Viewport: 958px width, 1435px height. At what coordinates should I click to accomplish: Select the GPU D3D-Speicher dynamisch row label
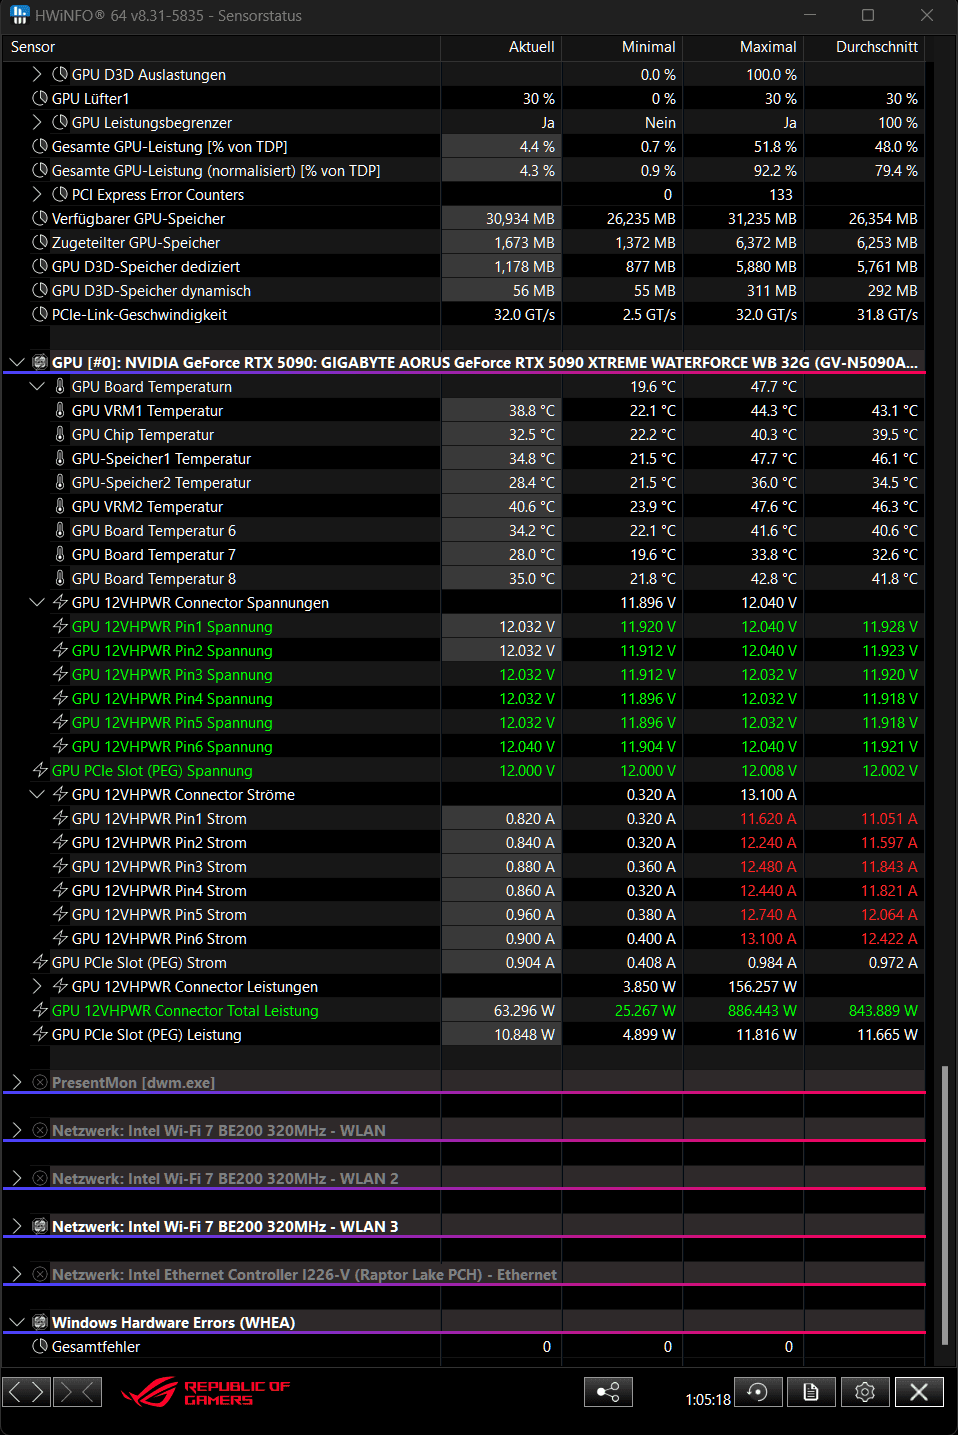[151, 291]
